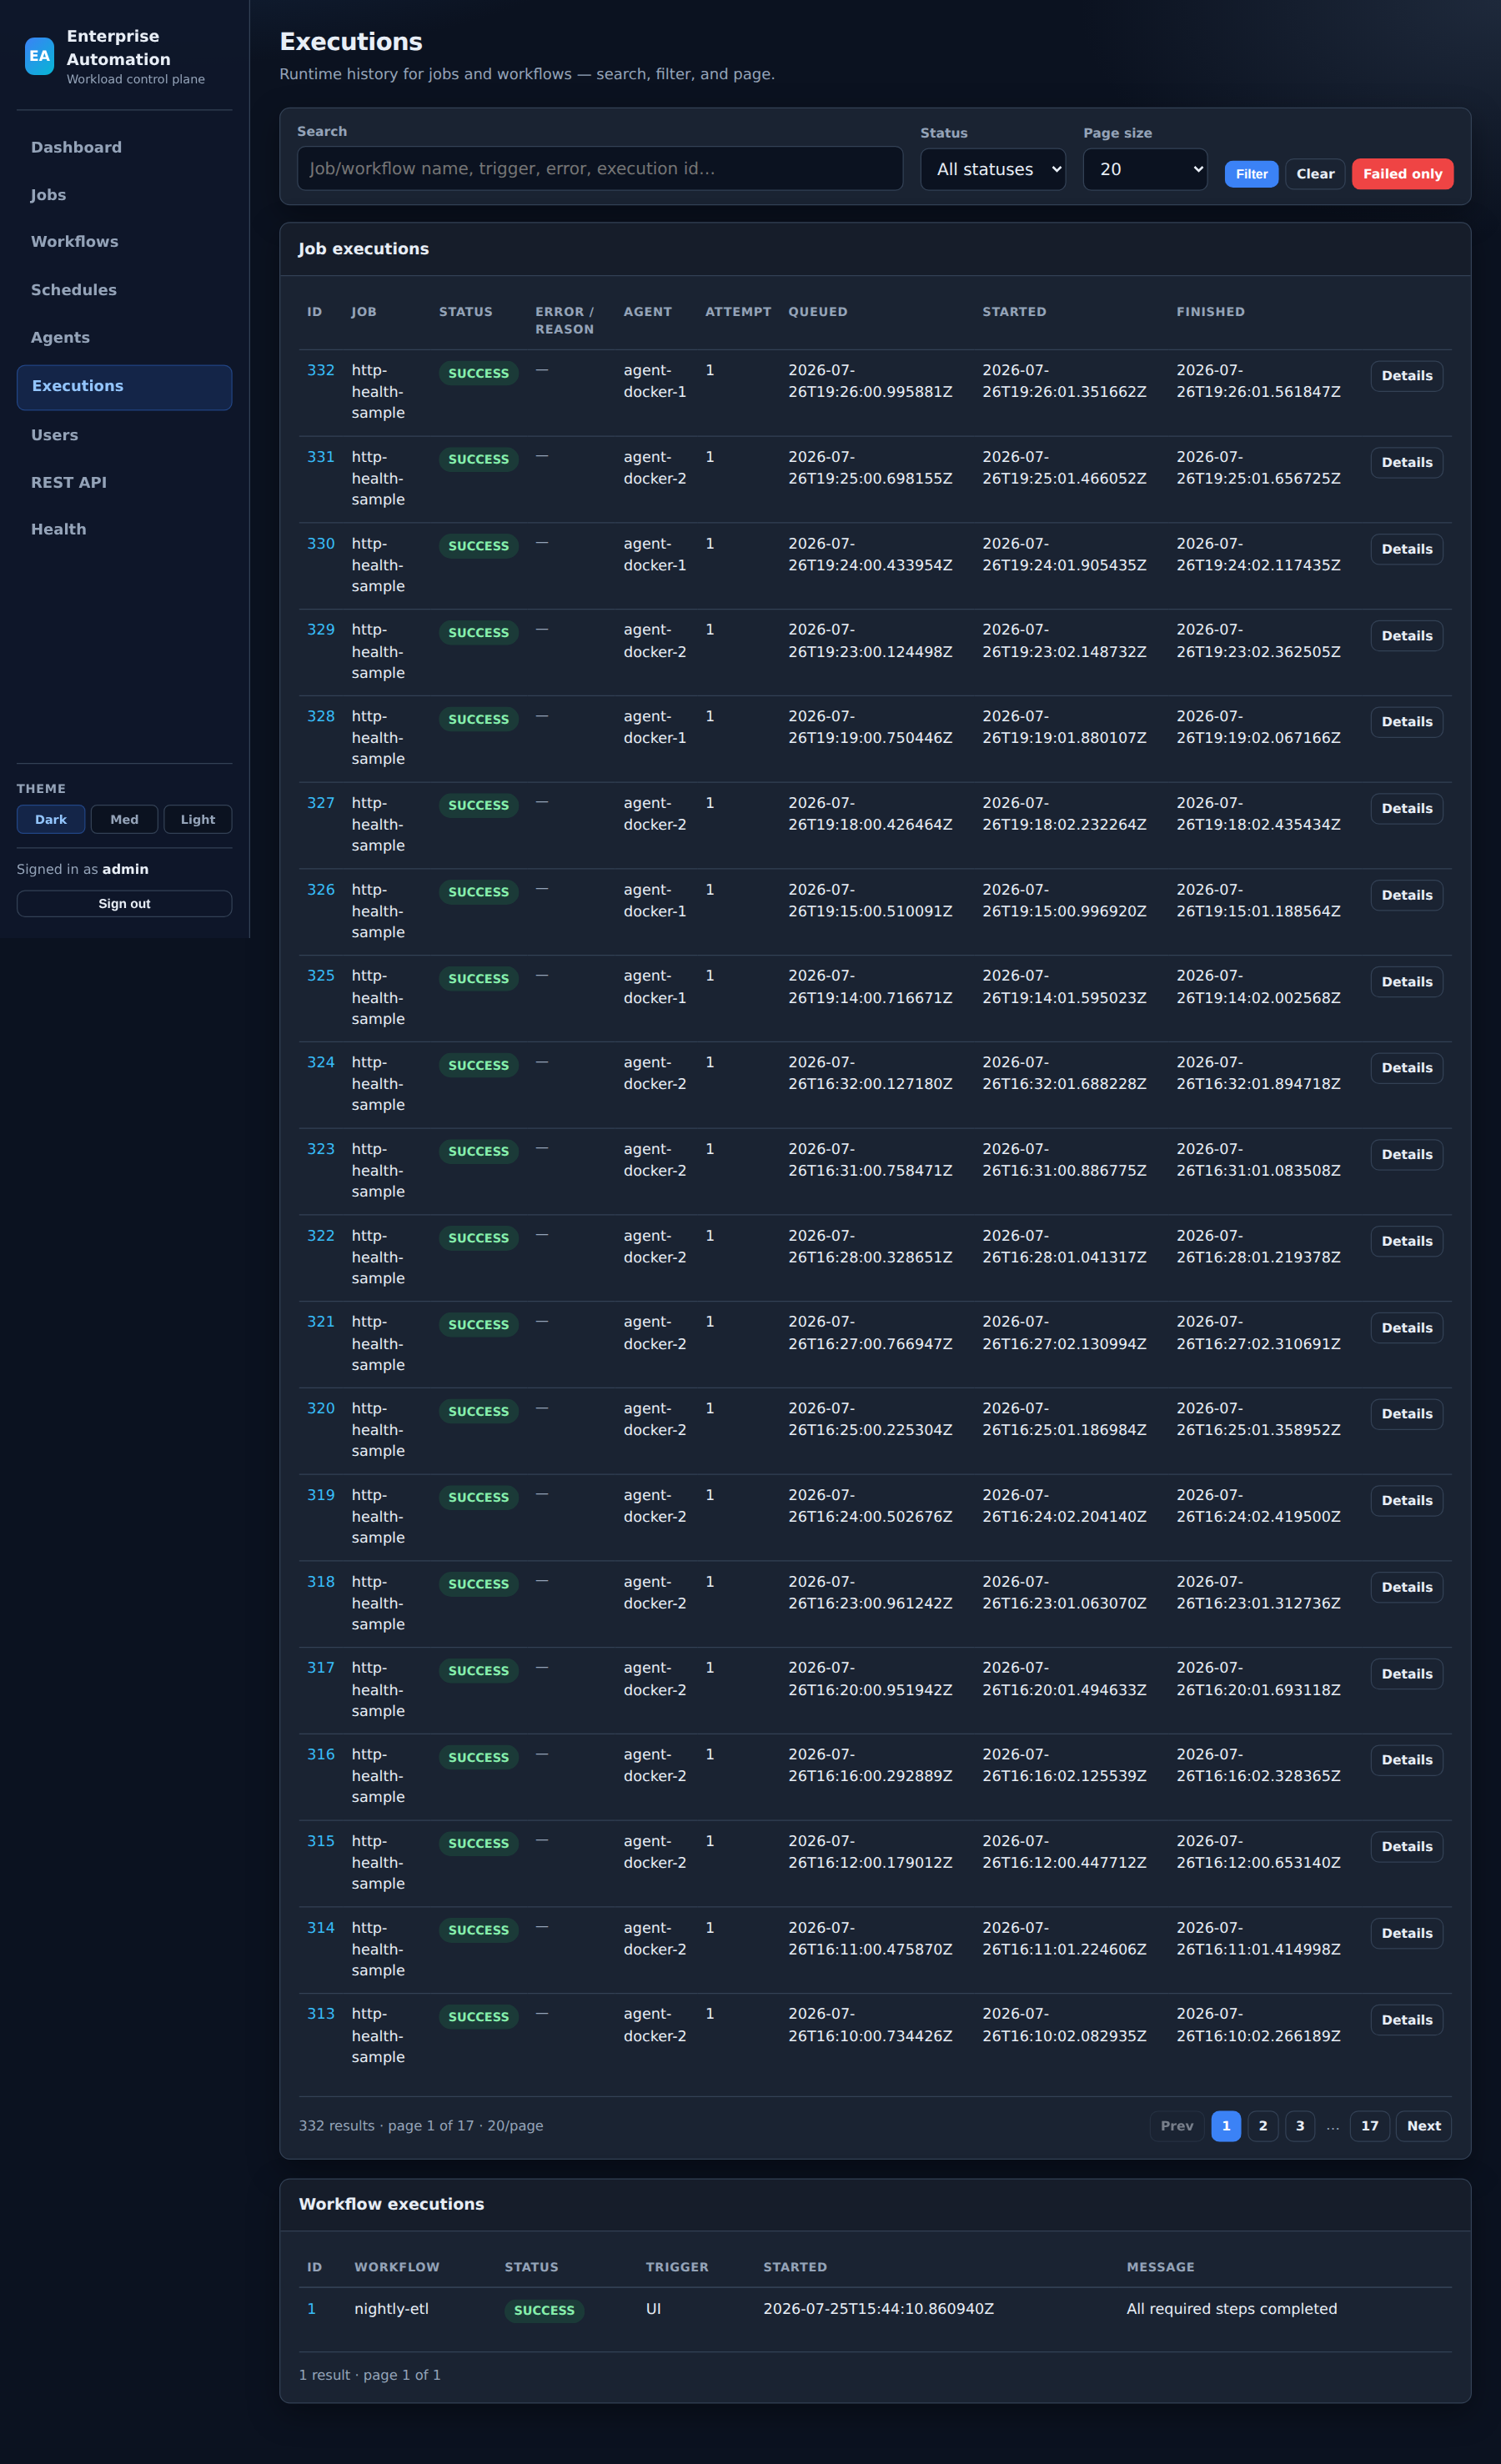Show Failed only executions
The image size is (1501, 2464).
1402,174
